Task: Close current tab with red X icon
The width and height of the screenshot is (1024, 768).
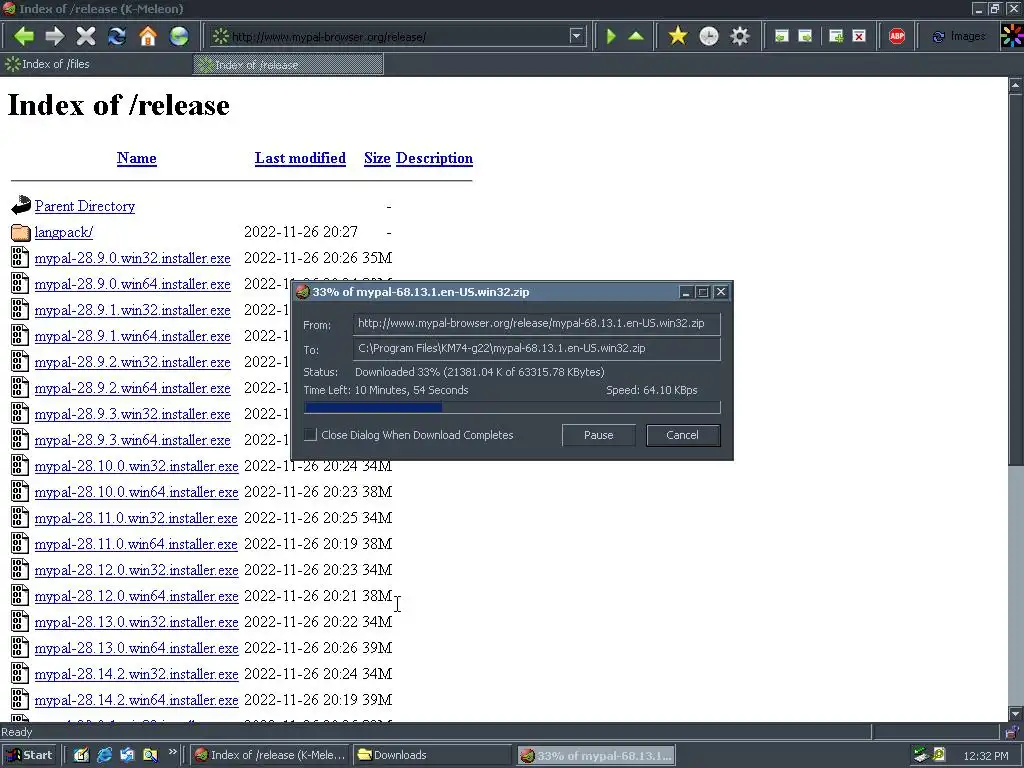Action: [859, 36]
